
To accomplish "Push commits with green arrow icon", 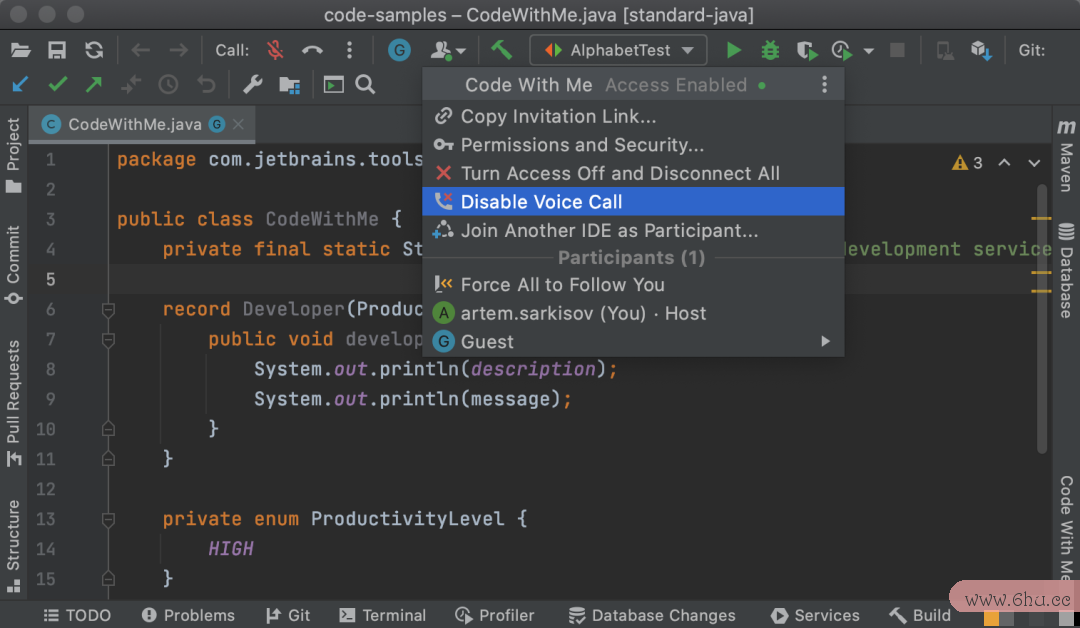I will click(94, 85).
